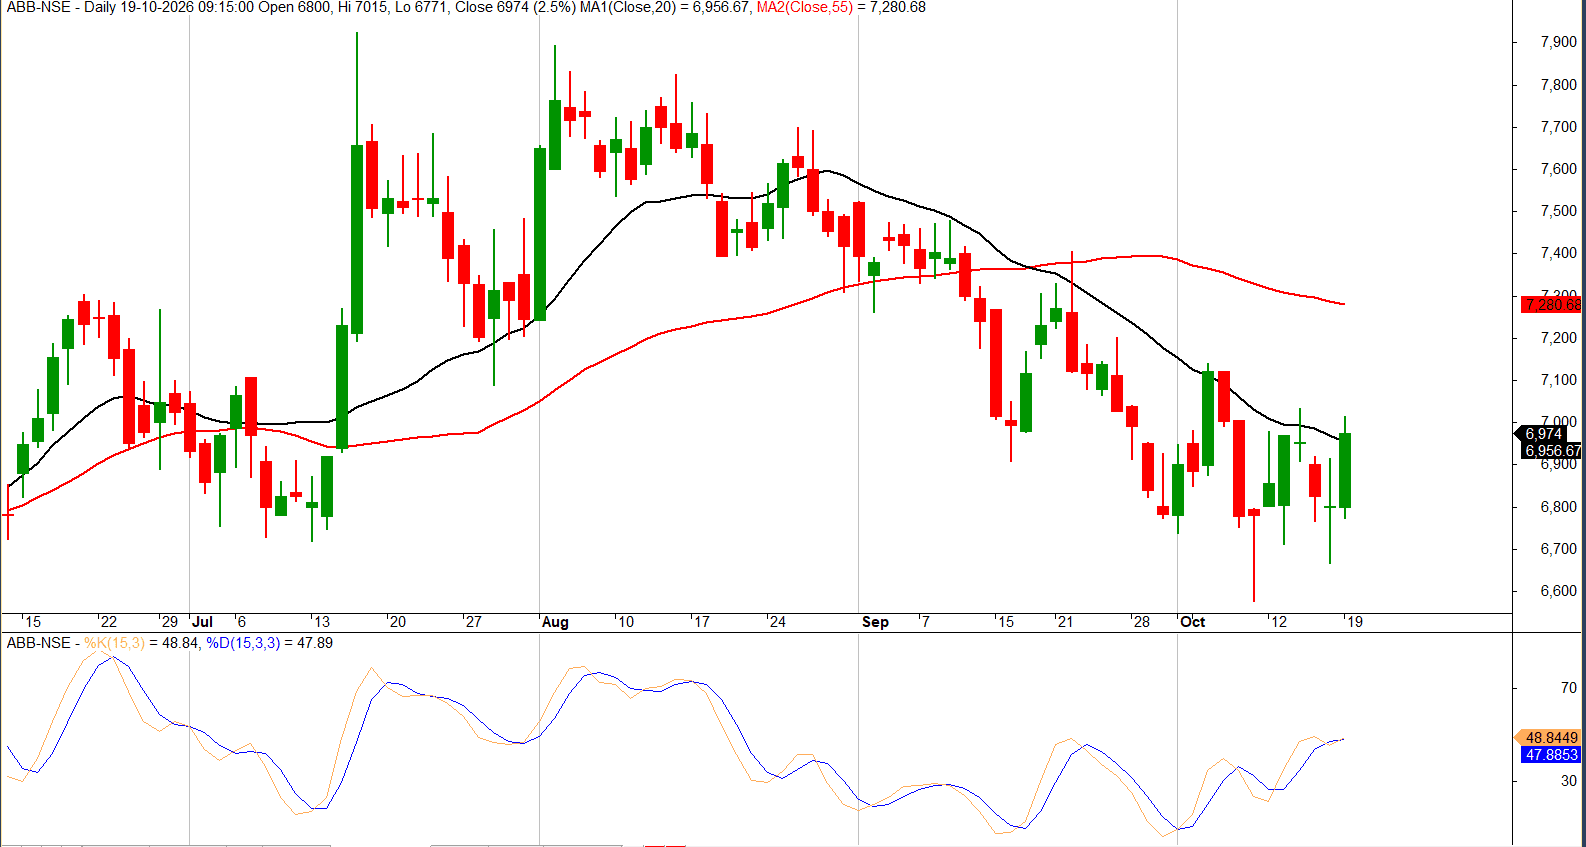
Task: Click the 7,900 price axis label
Action: point(1558,42)
